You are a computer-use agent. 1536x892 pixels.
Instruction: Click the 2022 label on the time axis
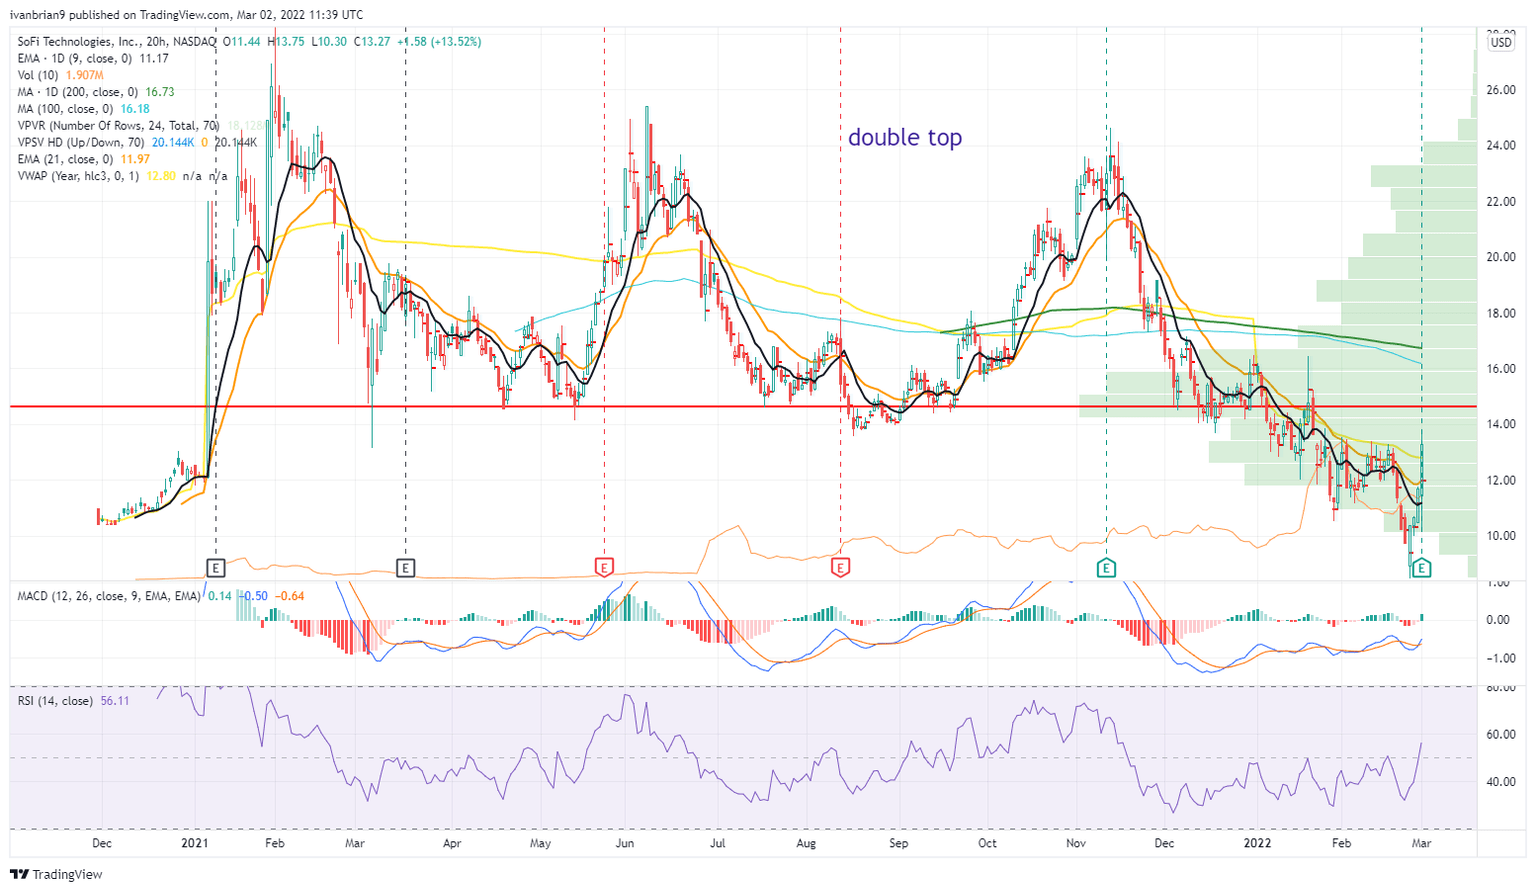point(1257,843)
